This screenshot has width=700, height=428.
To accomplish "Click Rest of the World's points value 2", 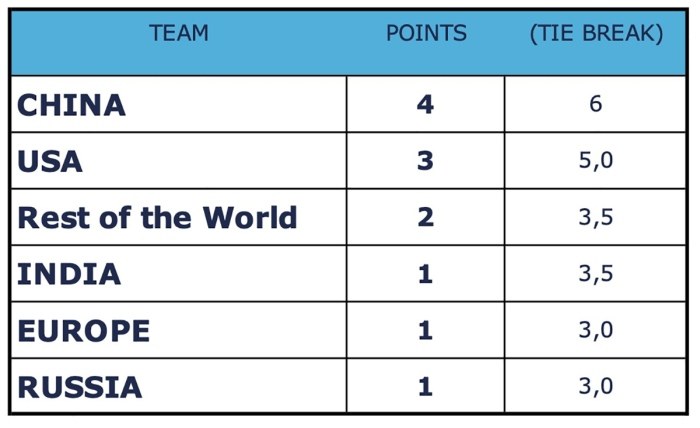I will click(x=426, y=217).
